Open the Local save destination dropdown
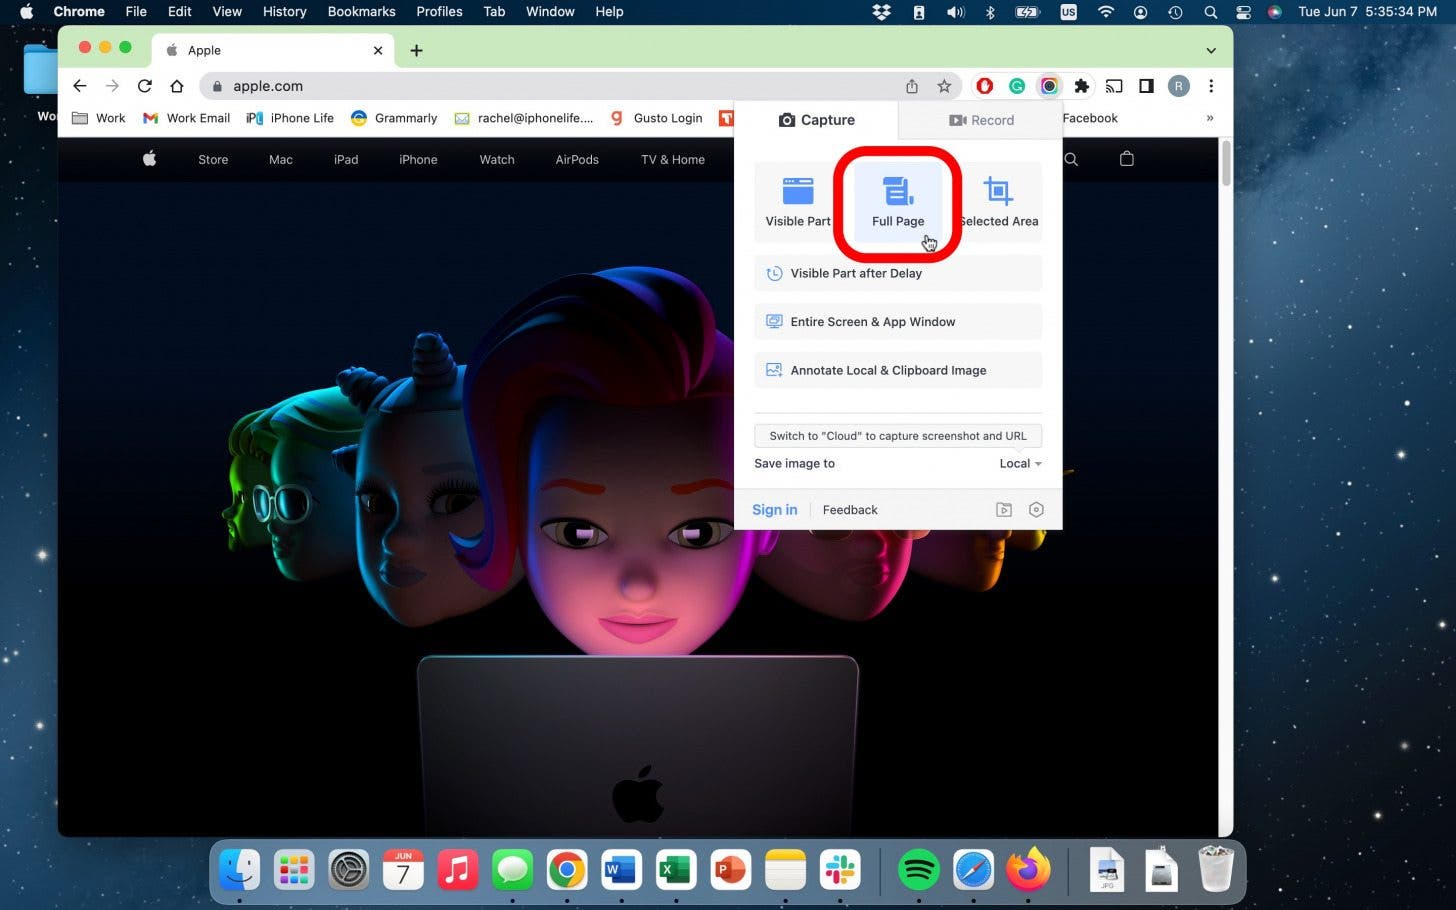The image size is (1456, 910). pos(1019,463)
